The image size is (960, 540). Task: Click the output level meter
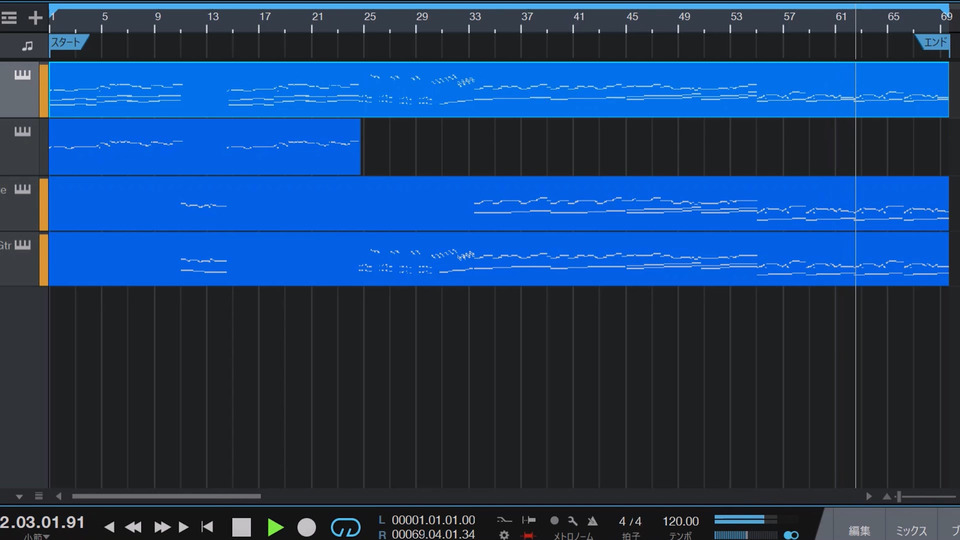coord(745,520)
